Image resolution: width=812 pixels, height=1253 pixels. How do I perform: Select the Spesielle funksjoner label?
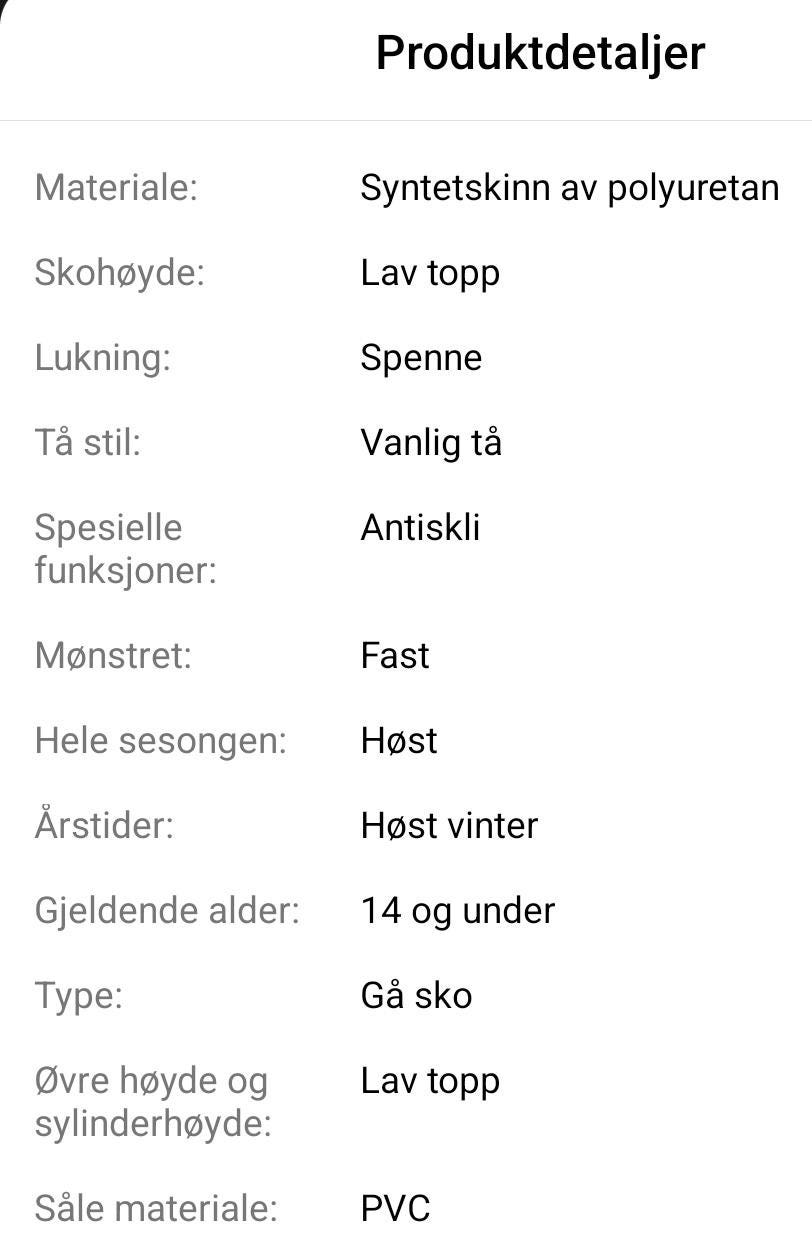[x=126, y=549]
